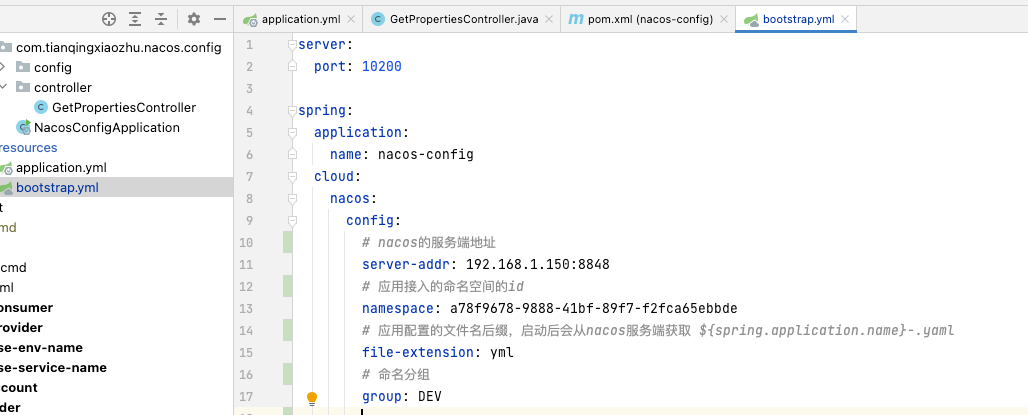Click the NacosConfigApplication Spring Boot icon
Image resolution: width=1028 pixels, height=415 pixels.
23,127
